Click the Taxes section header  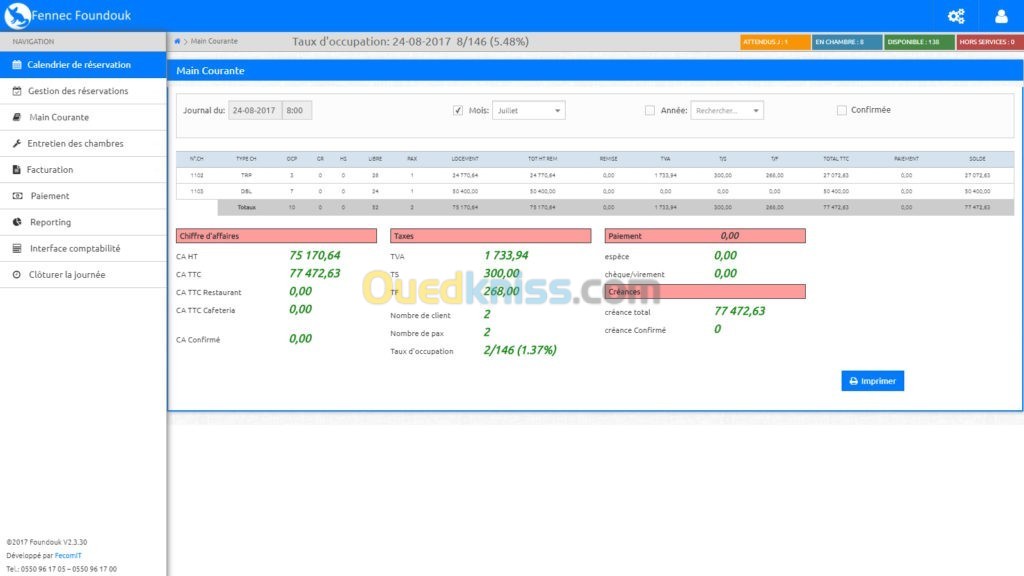490,236
